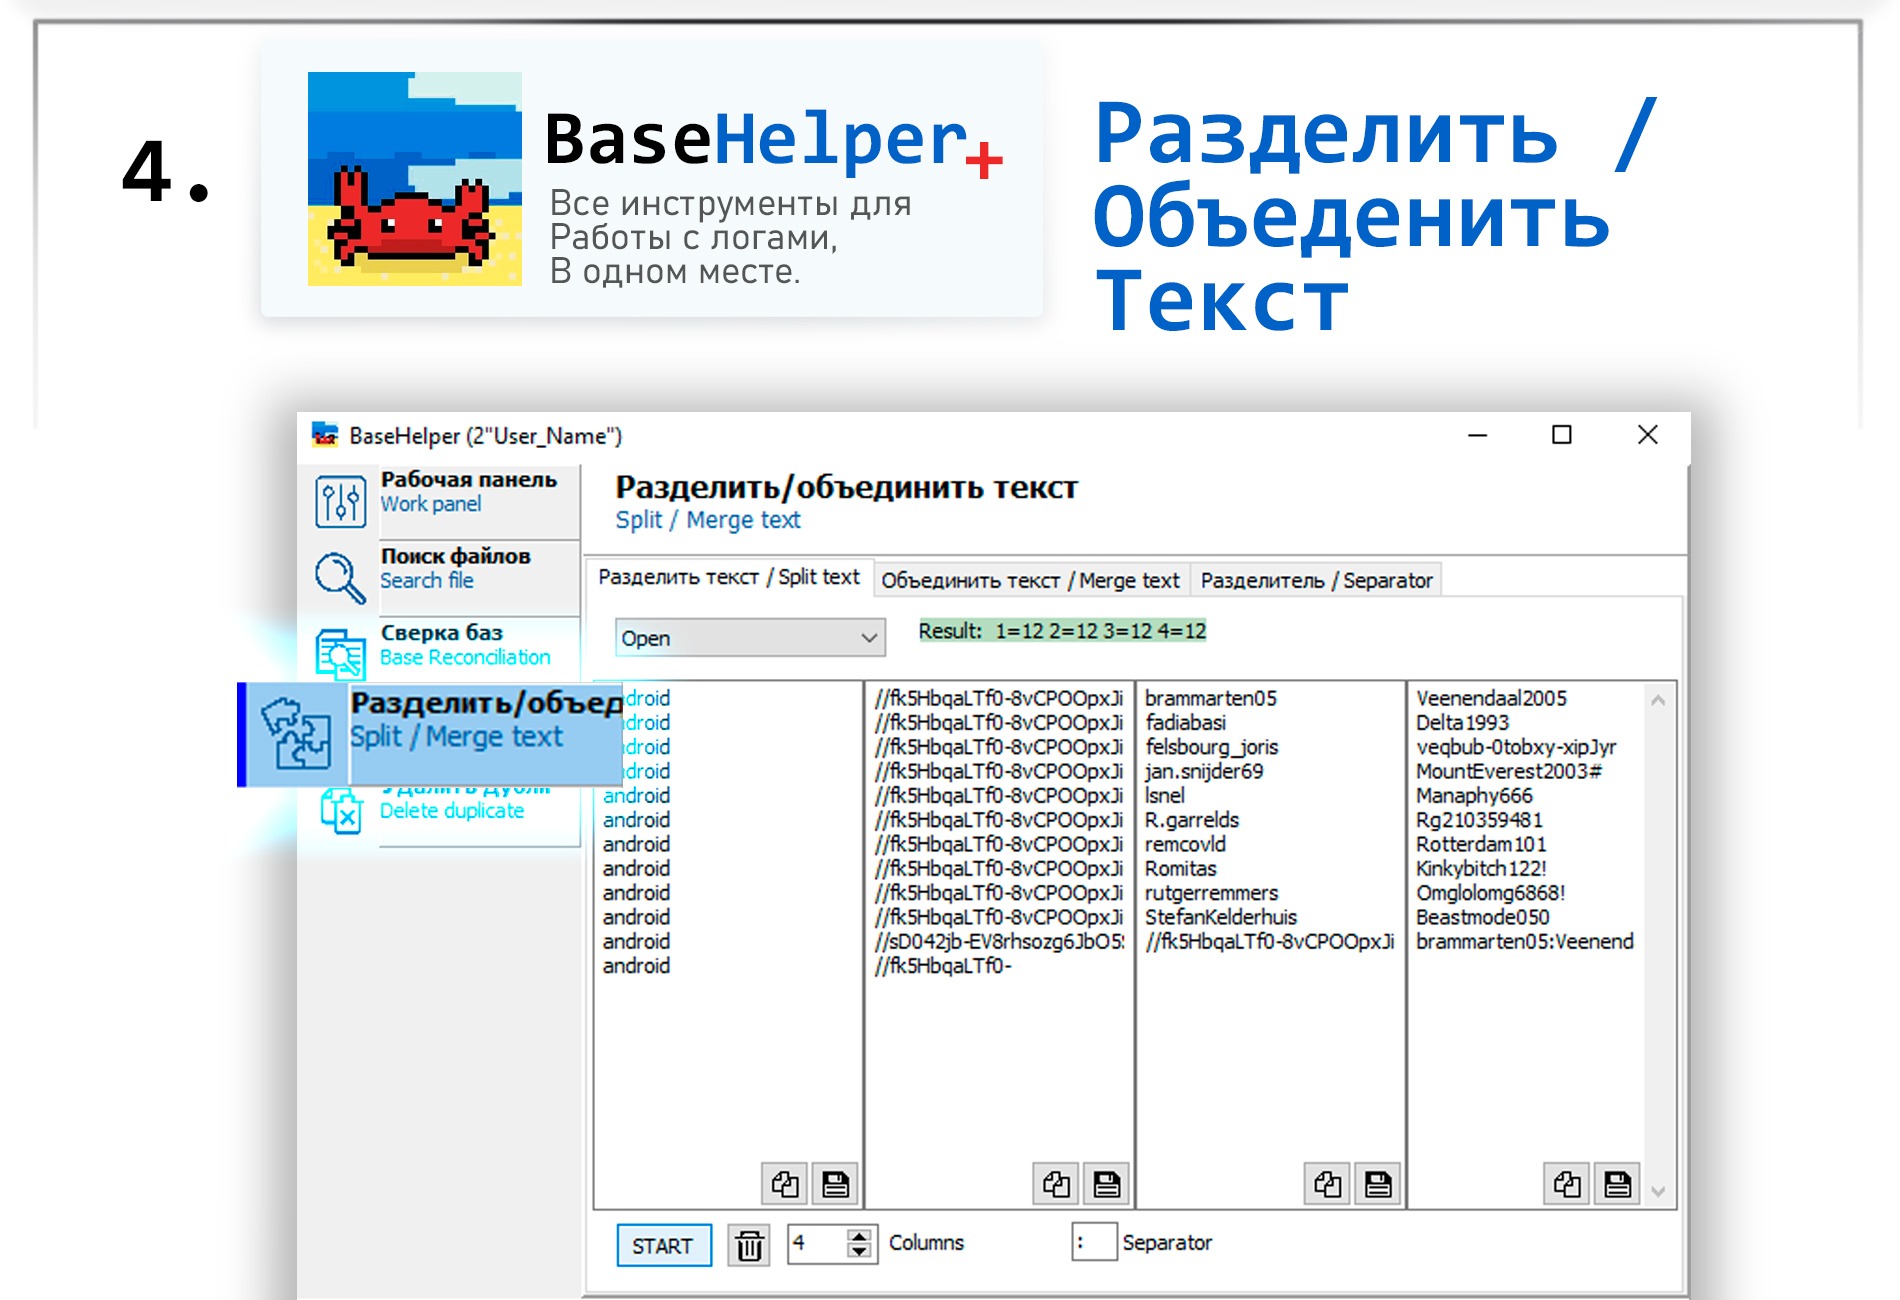This screenshot has height=1300, width=1900.
Task: Click the results scrollbar up arrow
Action: [1658, 701]
